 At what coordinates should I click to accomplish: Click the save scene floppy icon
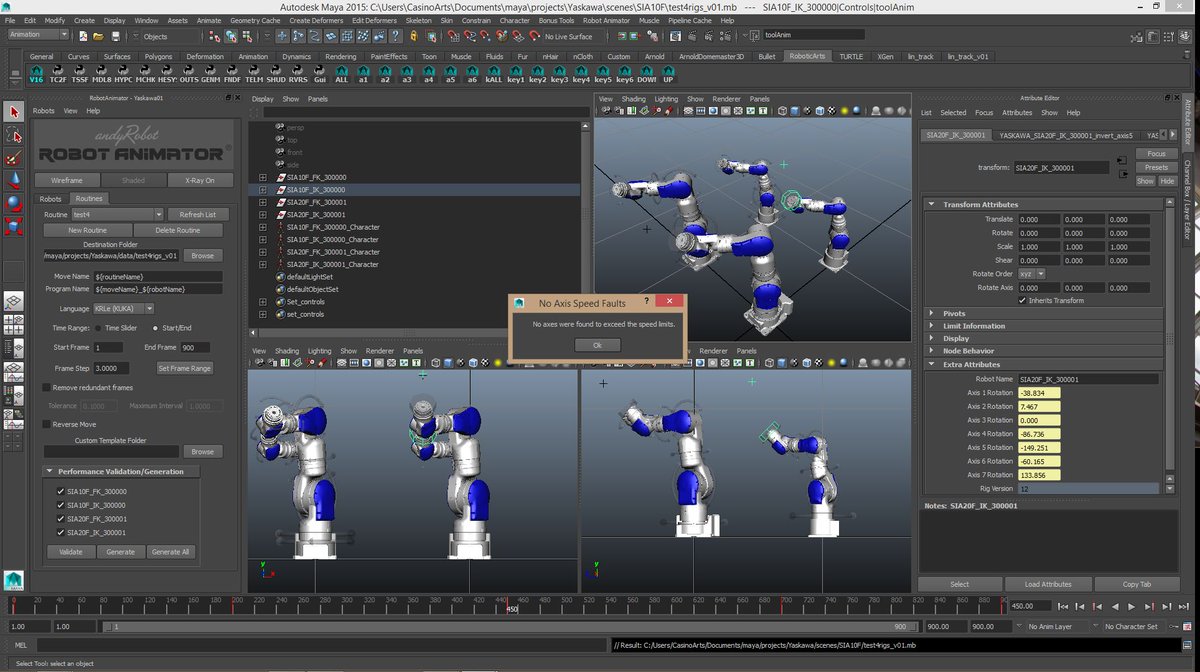pos(116,37)
